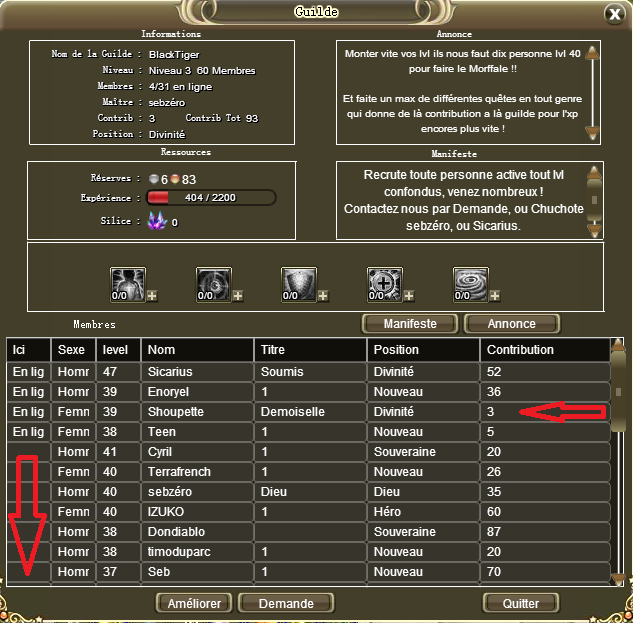Click the purple Silice crystal icon

coord(157,221)
